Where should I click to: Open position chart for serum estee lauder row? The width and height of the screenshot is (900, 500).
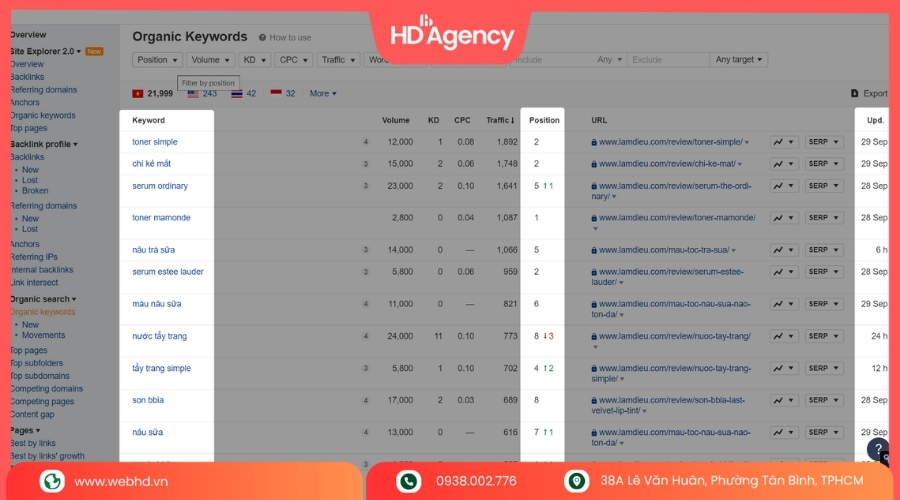click(x=783, y=272)
